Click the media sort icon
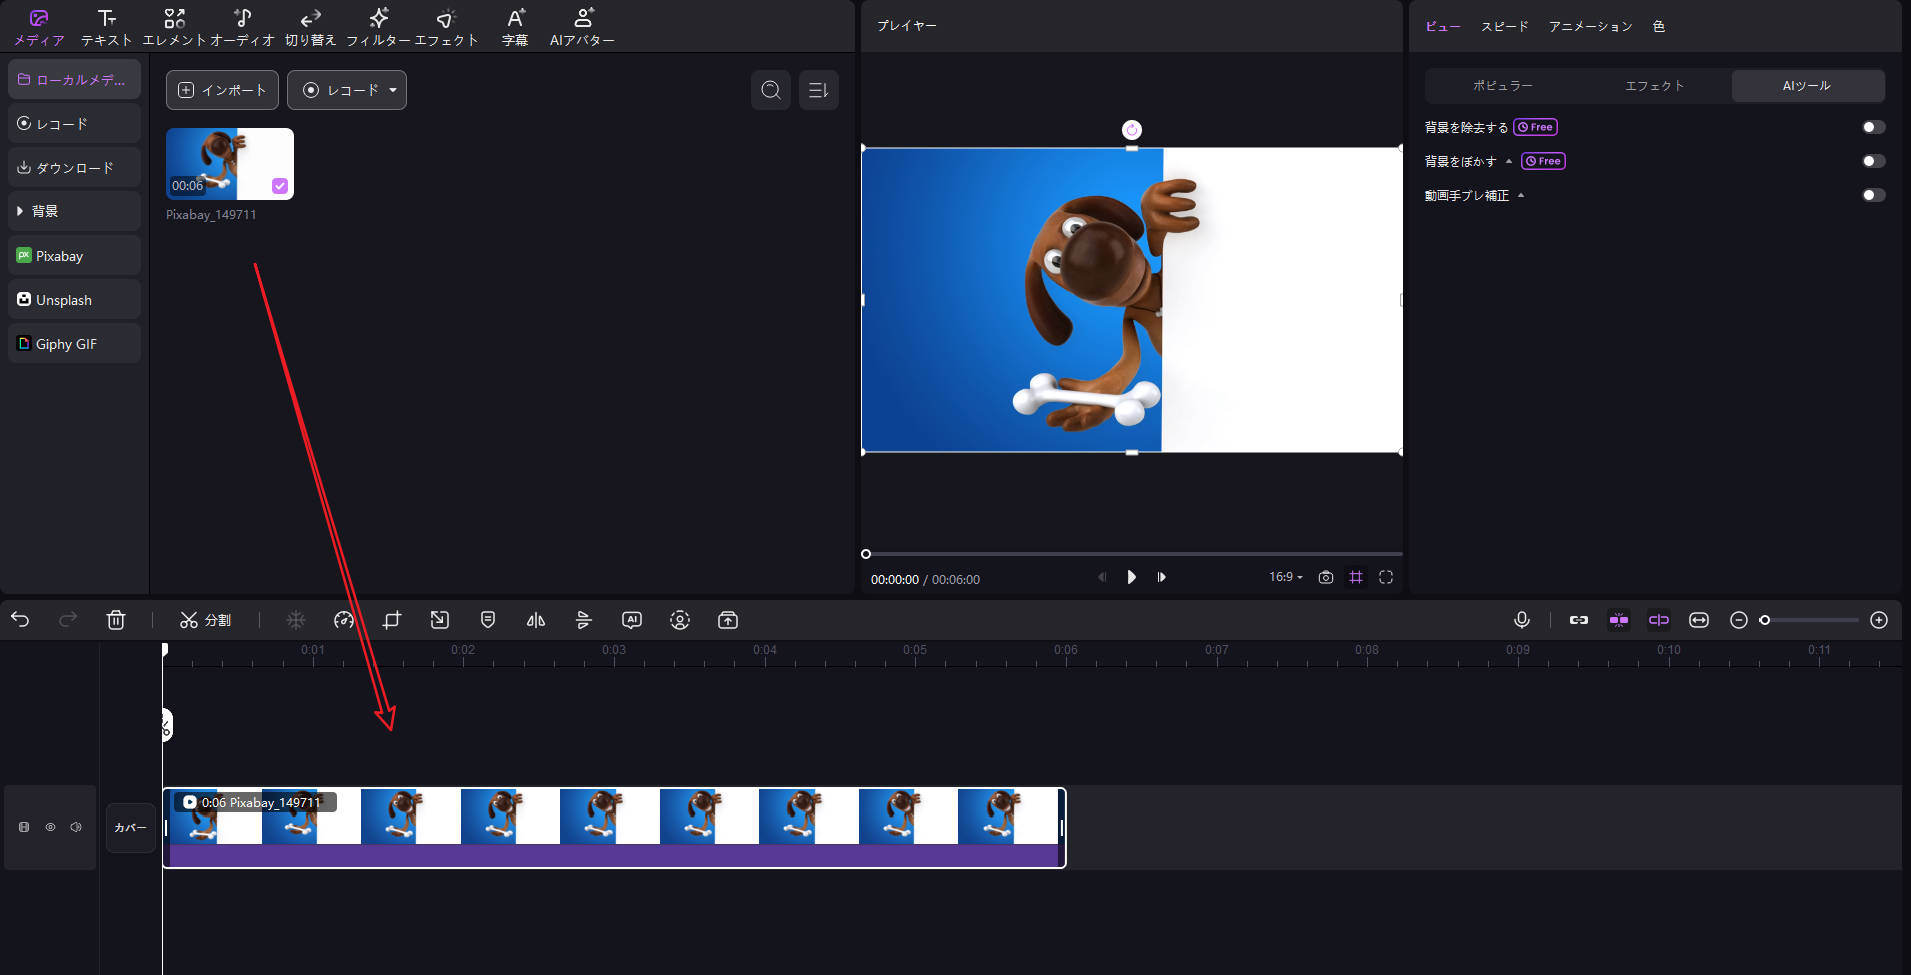 click(x=819, y=90)
